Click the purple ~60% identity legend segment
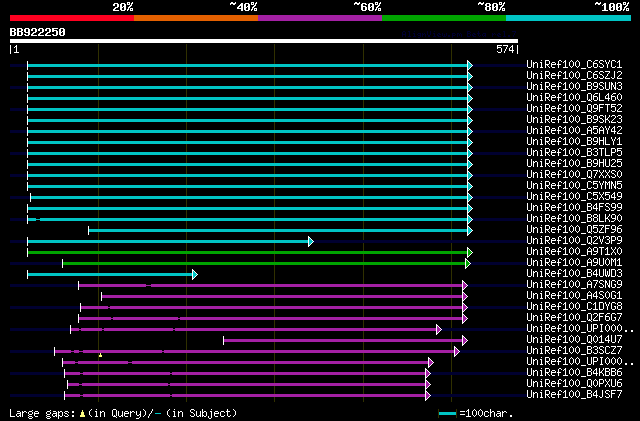Screen dimensions: 640x421 [320, 18]
